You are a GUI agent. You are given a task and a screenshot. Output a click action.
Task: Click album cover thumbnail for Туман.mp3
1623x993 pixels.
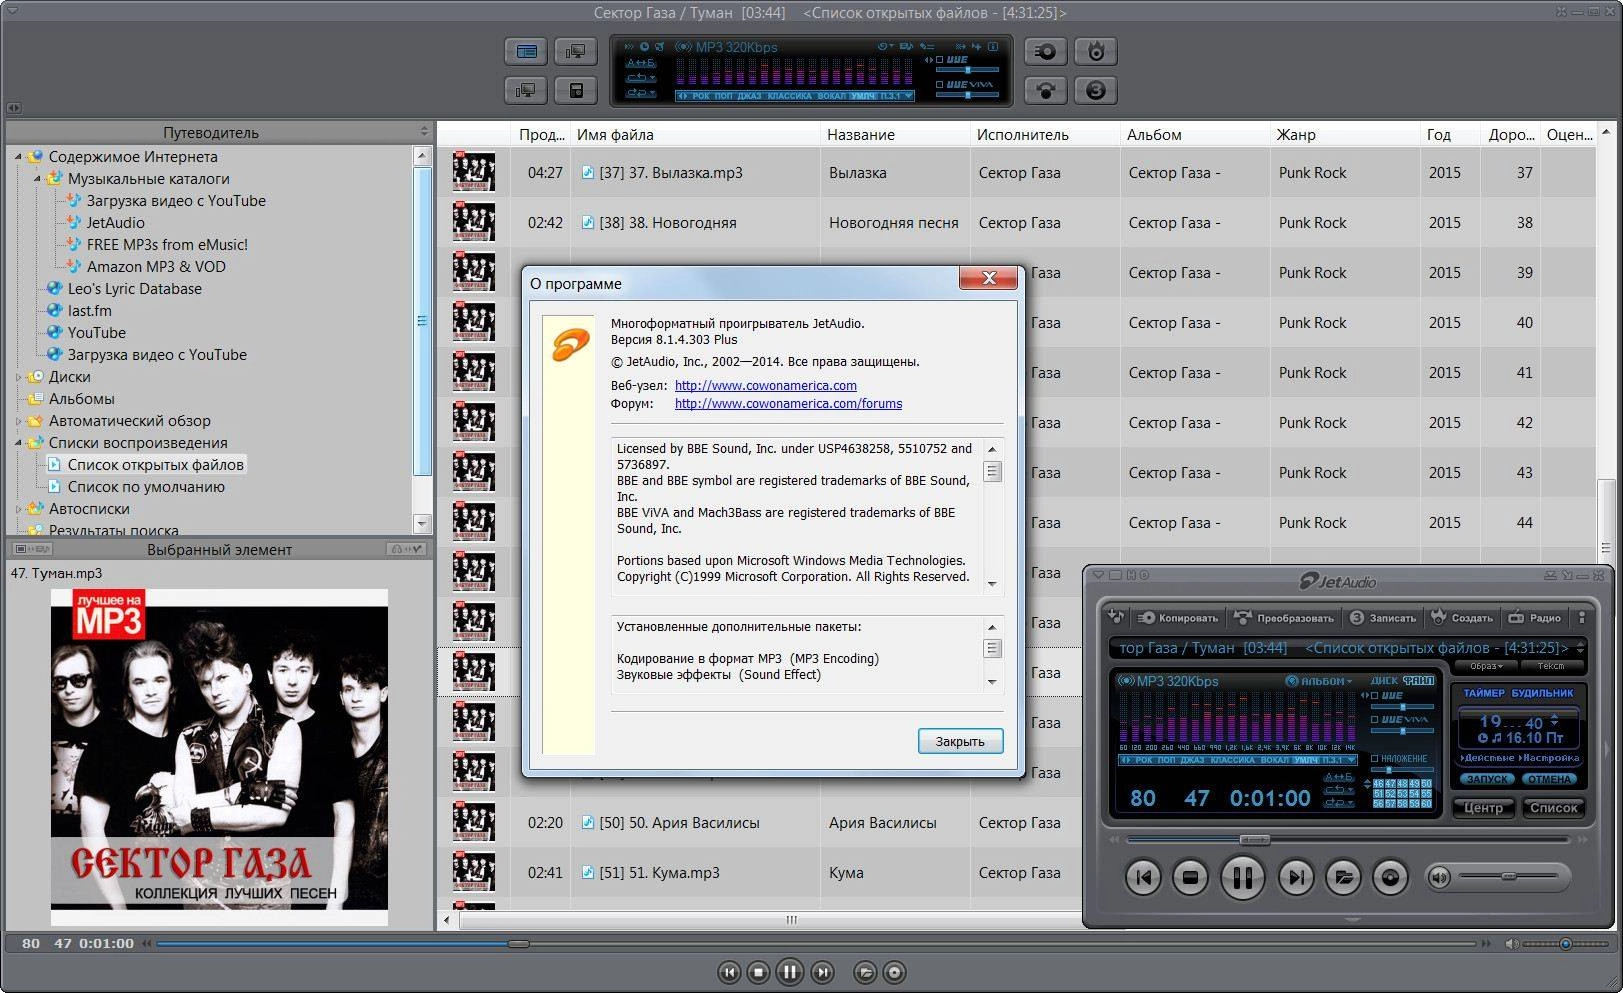(219, 757)
